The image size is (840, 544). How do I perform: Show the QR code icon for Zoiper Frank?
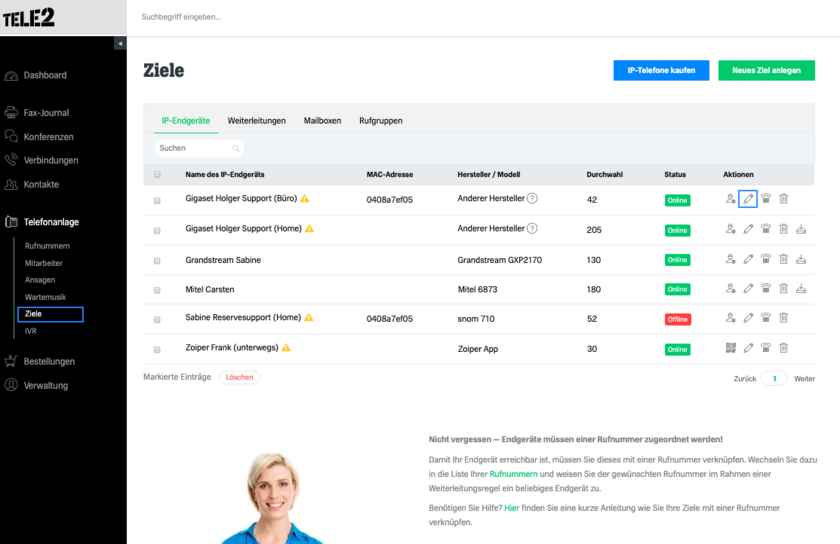point(730,348)
